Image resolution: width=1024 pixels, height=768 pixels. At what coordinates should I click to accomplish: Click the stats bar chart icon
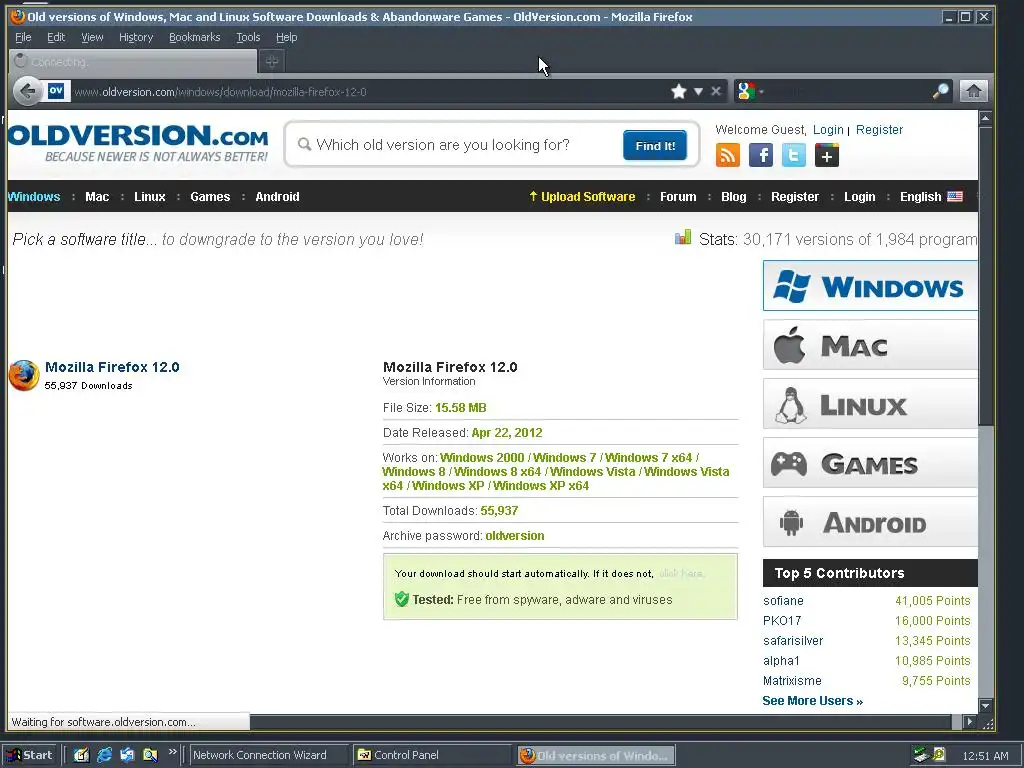682,237
